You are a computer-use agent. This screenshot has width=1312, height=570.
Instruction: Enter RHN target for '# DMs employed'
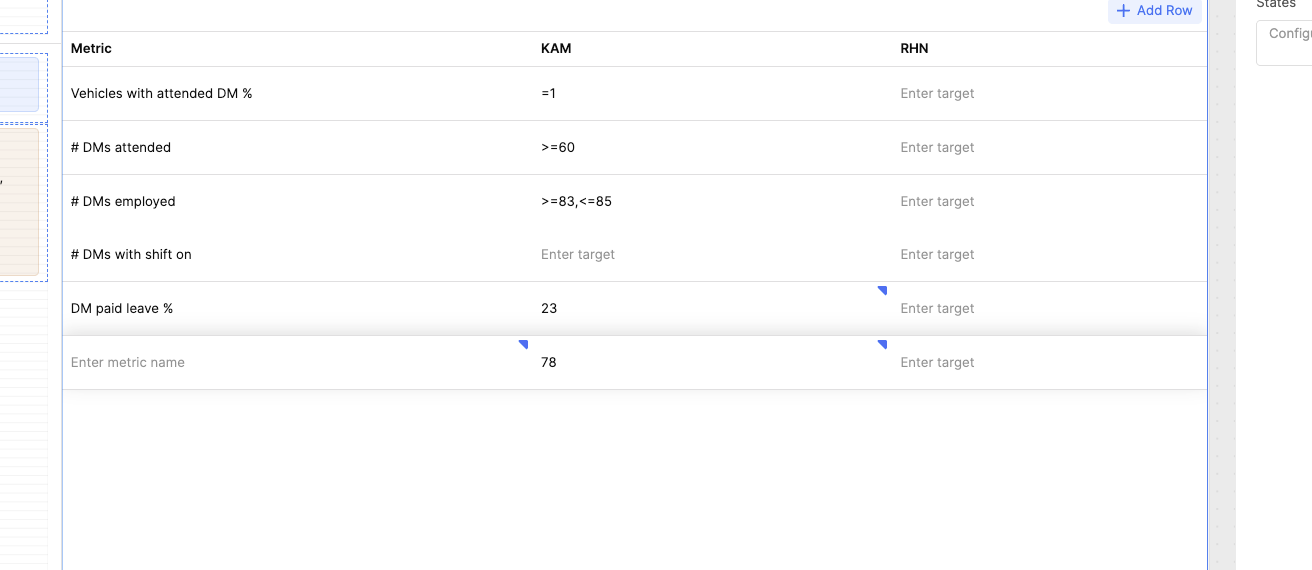(x=937, y=202)
